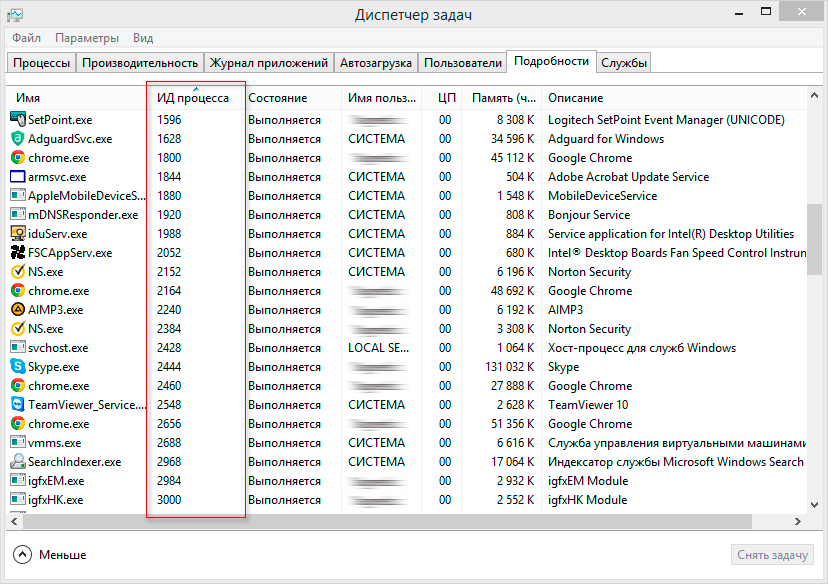Click the Adguard for Windows description
This screenshot has height=584, width=828.
point(606,138)
